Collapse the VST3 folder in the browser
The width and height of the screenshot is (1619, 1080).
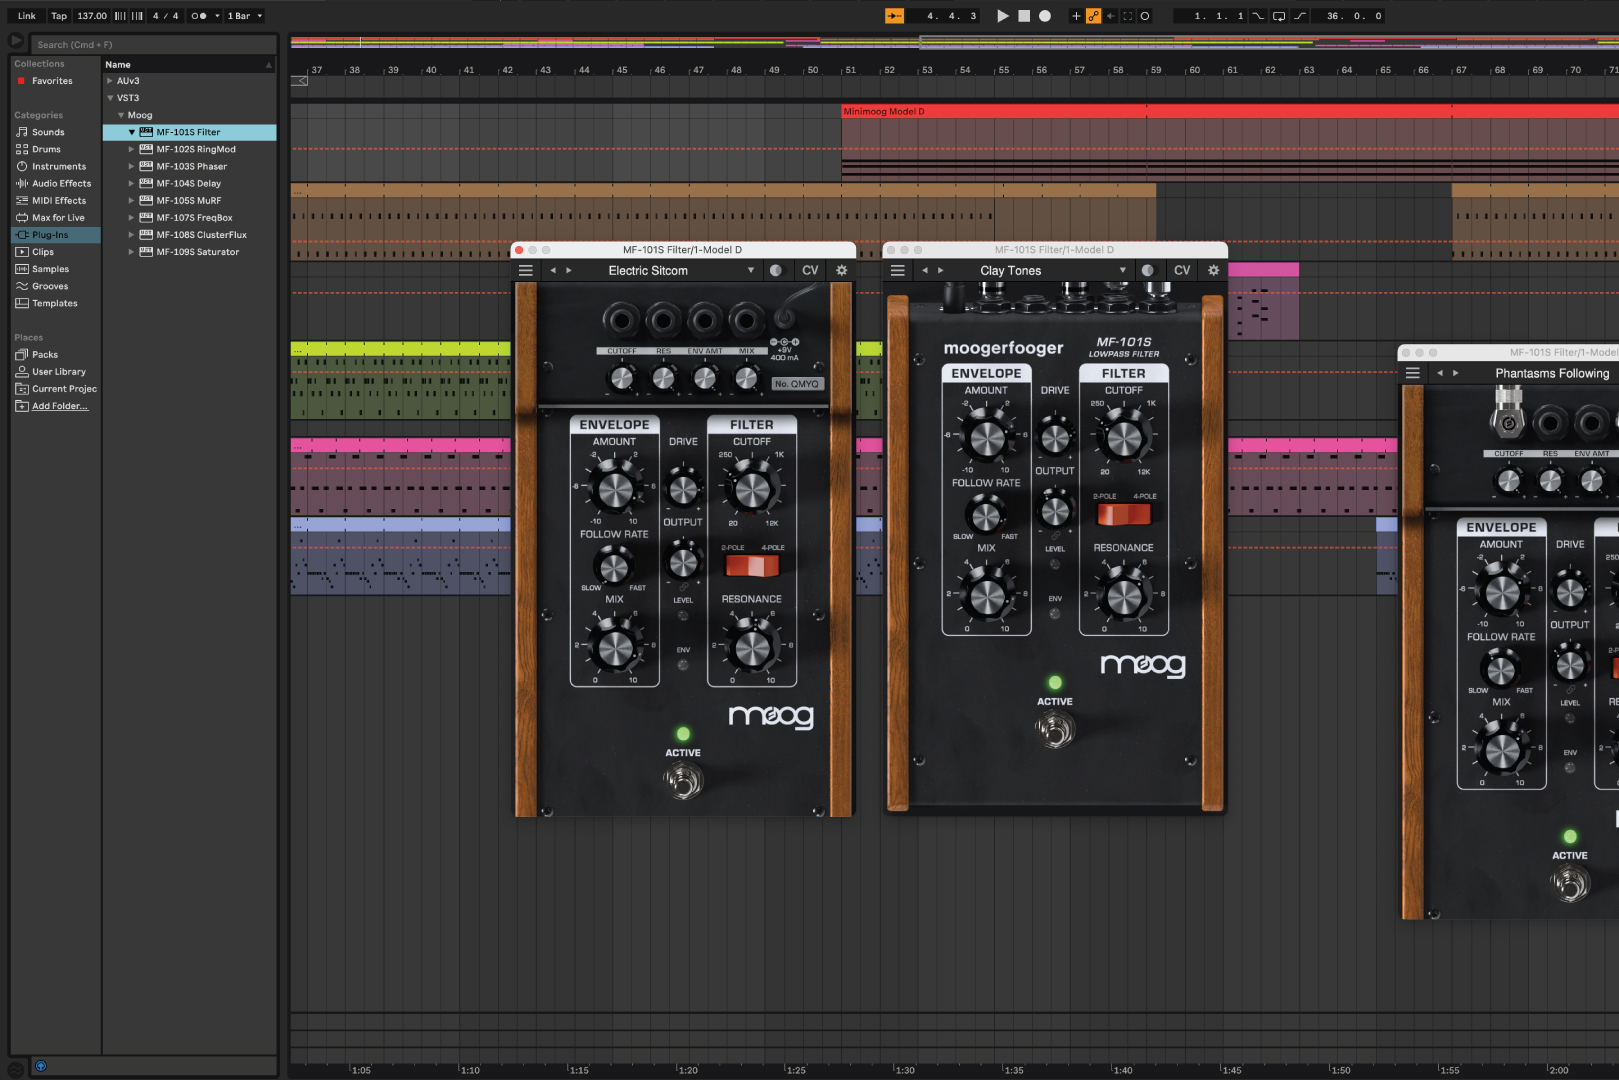click(111, 97)
